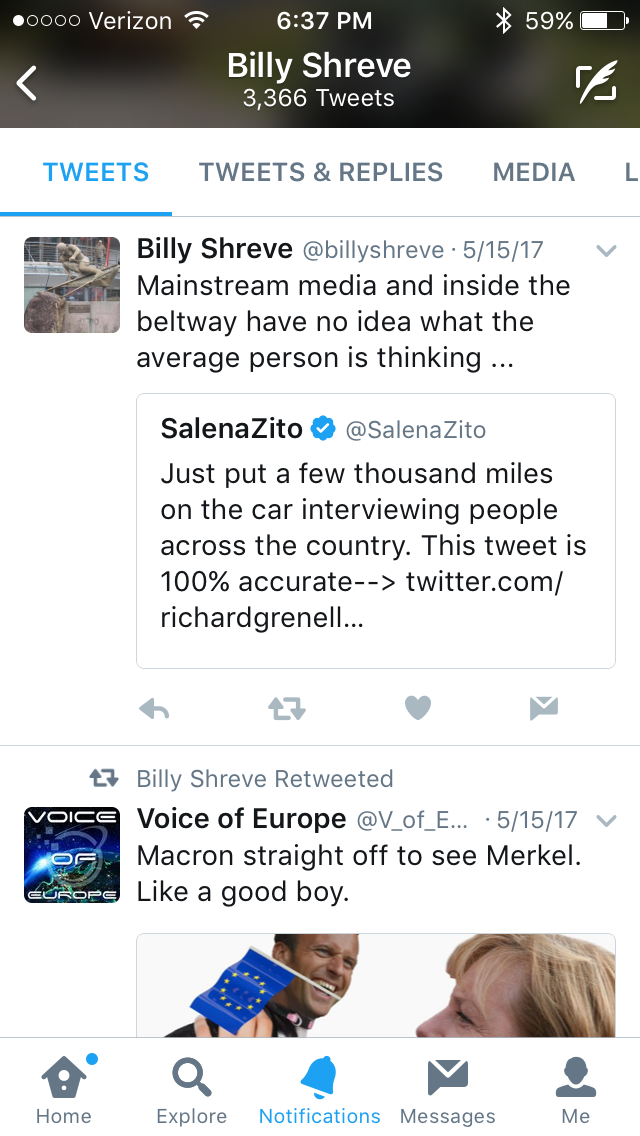Send the tweet via direct message icon
This screenshot has height=1136, width=640.
point(543,709)
